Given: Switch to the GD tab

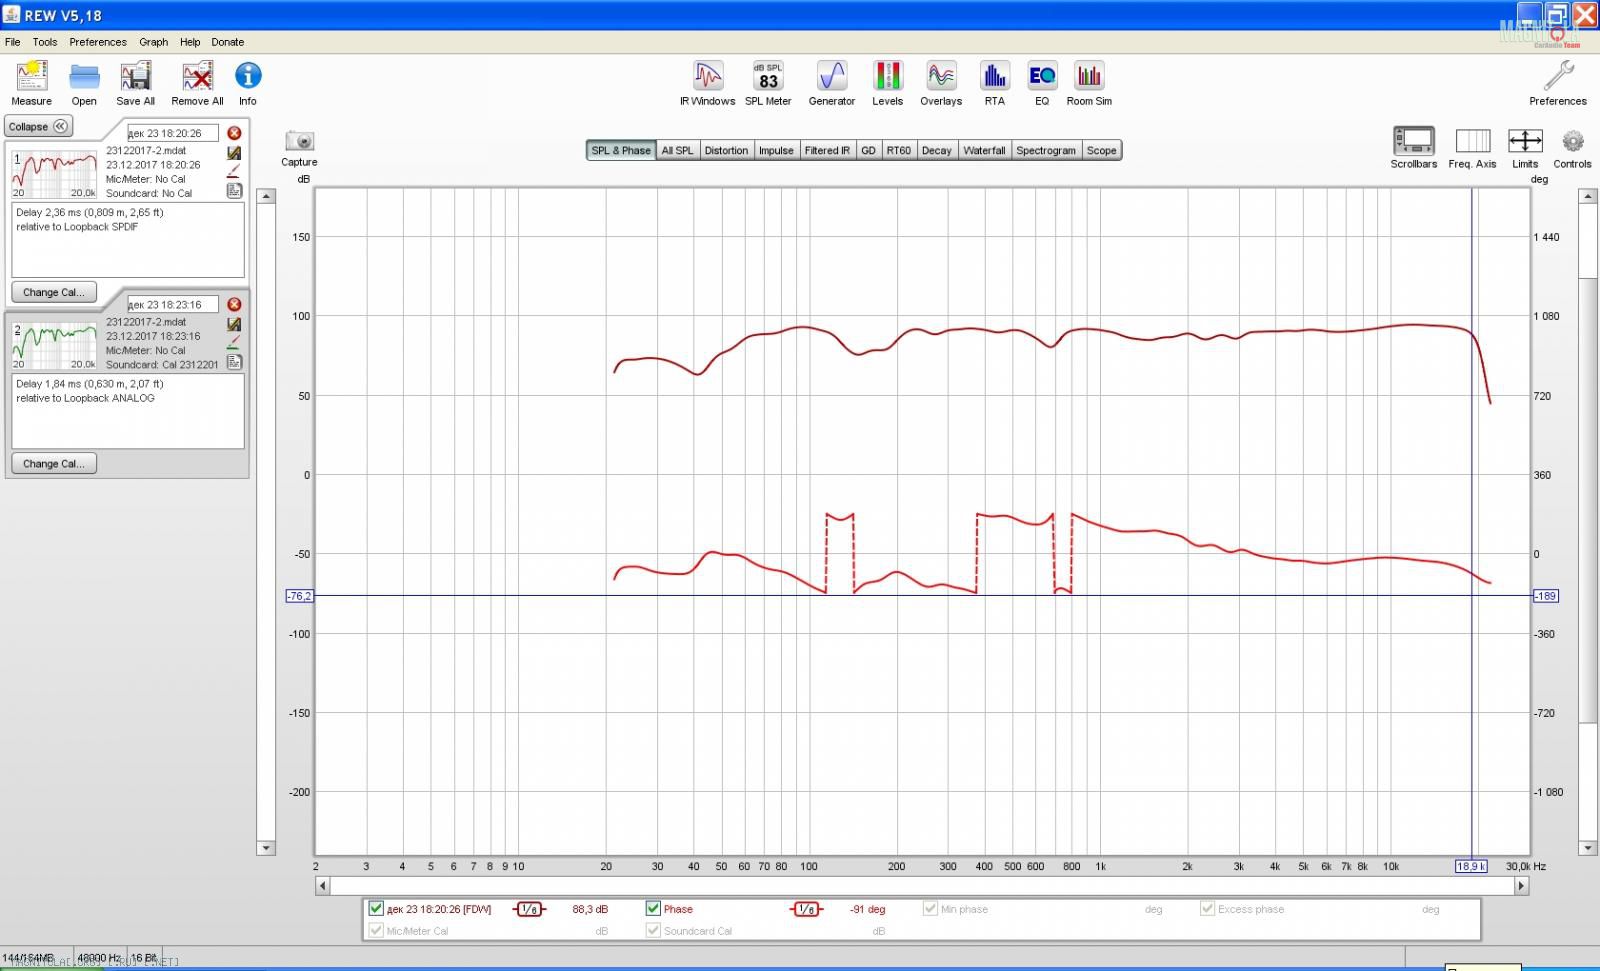Looking at the screenshot, I should point(868,150).
